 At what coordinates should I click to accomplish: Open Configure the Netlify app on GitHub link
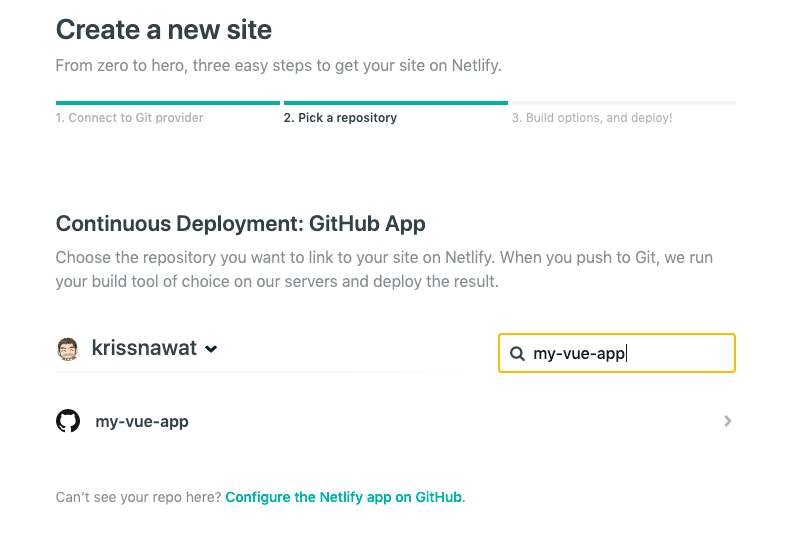pos(343,497)
